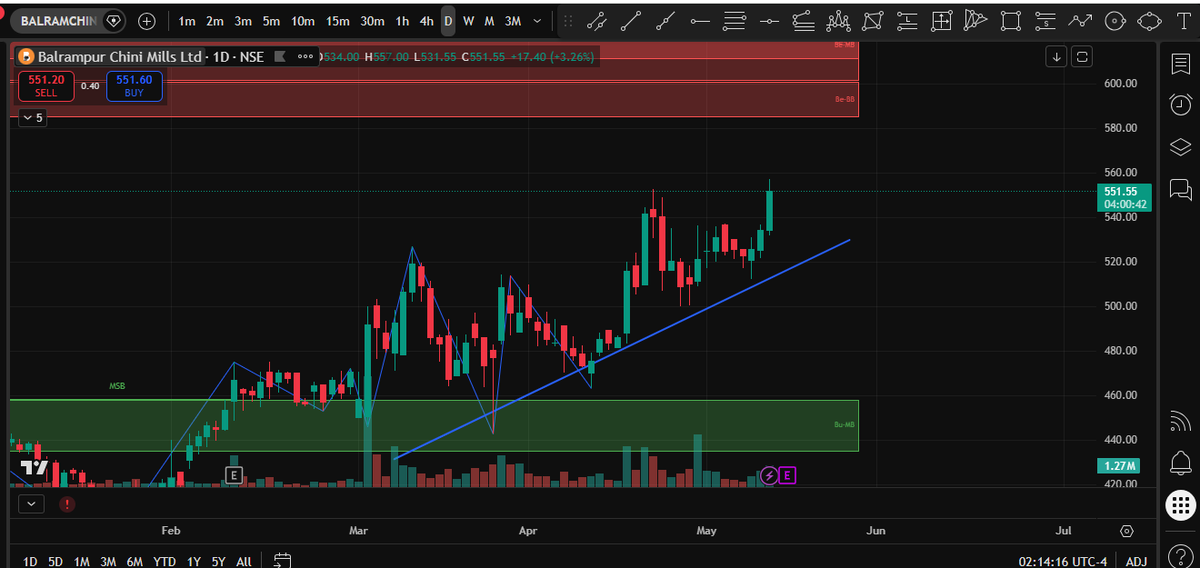The image size is (1200, 568).
Task: Open the Chats panel in right sidebar
Action: 1180,188
